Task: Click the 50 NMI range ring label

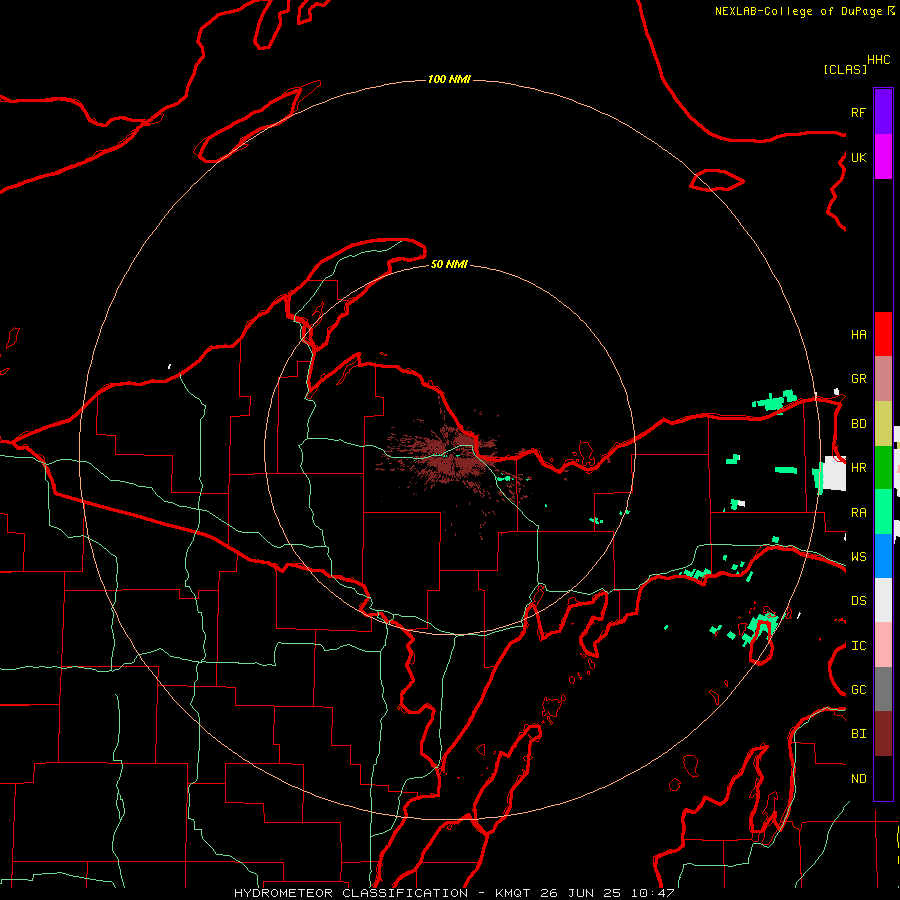Action: coord(449,264)
